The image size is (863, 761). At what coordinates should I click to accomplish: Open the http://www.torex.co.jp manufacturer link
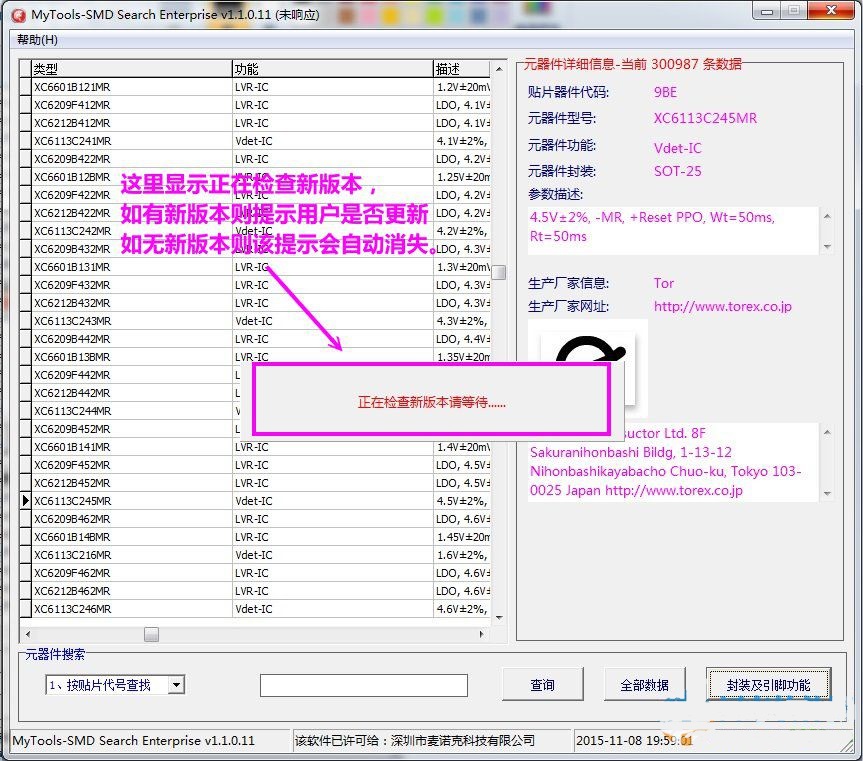pos(723,306)
